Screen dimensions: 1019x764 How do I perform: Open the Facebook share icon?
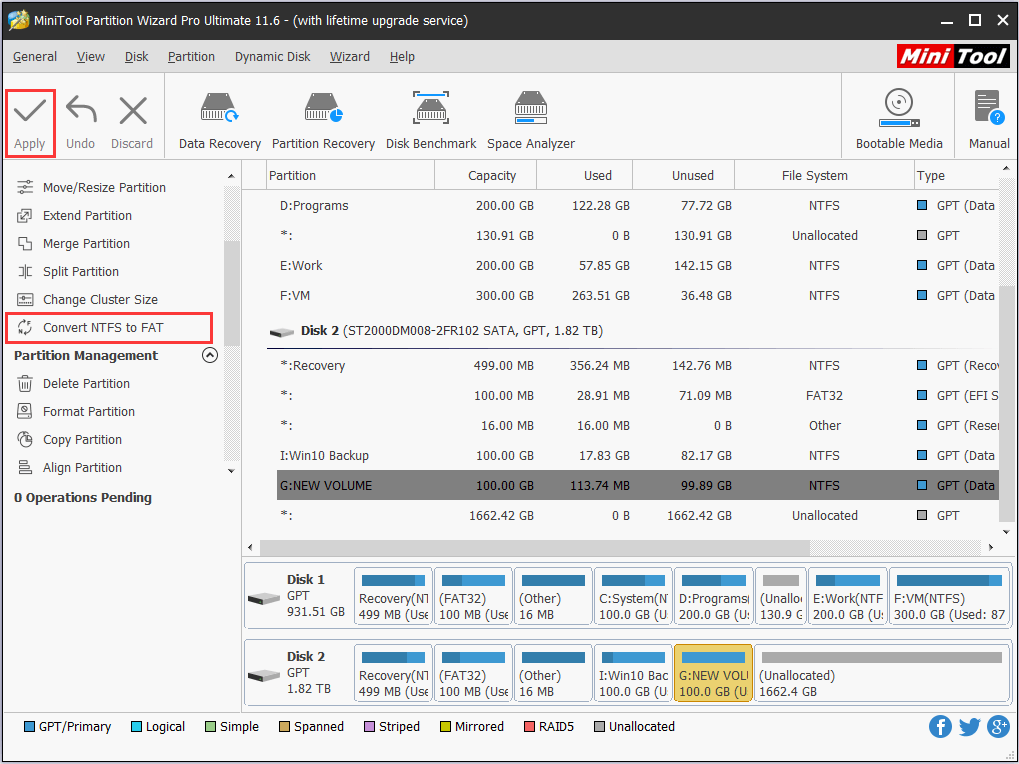click(x=940, y=726)
